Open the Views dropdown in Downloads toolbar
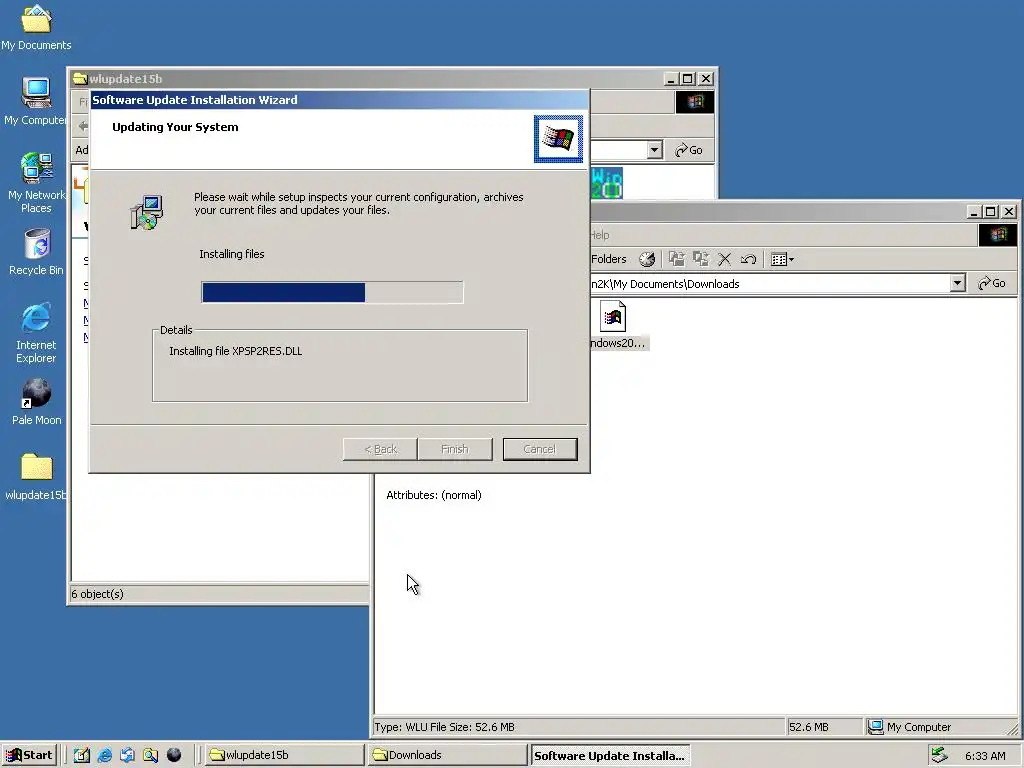The image size is (1024, 768). pyautogui.click(x=782, y=259)
